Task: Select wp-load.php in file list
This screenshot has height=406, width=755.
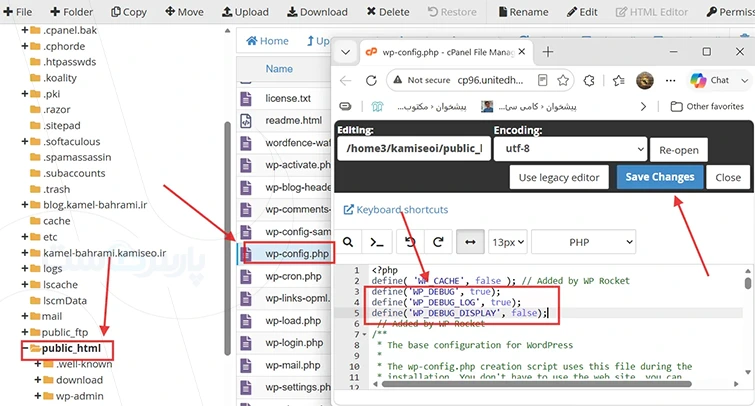Action: (x=293, y=321)
